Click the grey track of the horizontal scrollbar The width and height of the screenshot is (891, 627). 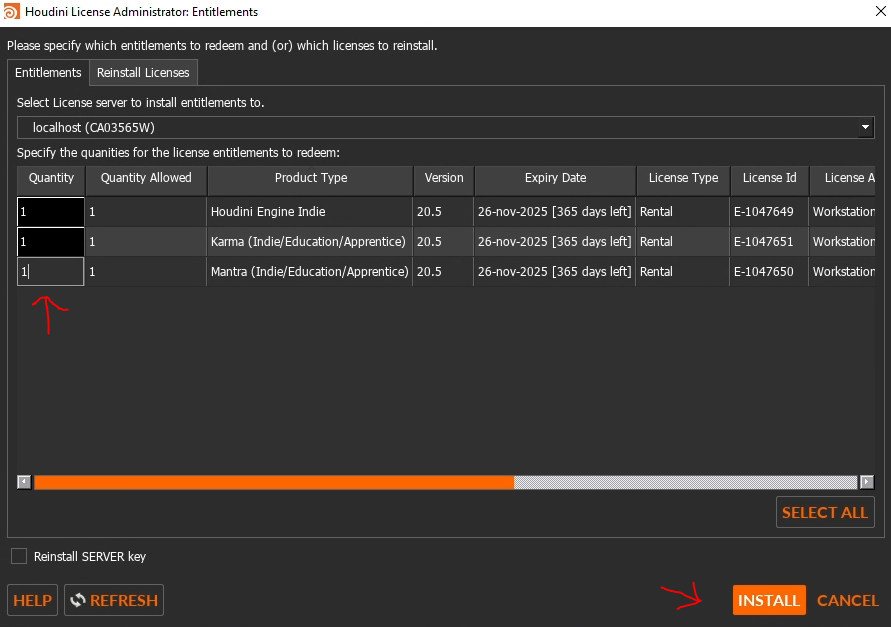point(686,482)
